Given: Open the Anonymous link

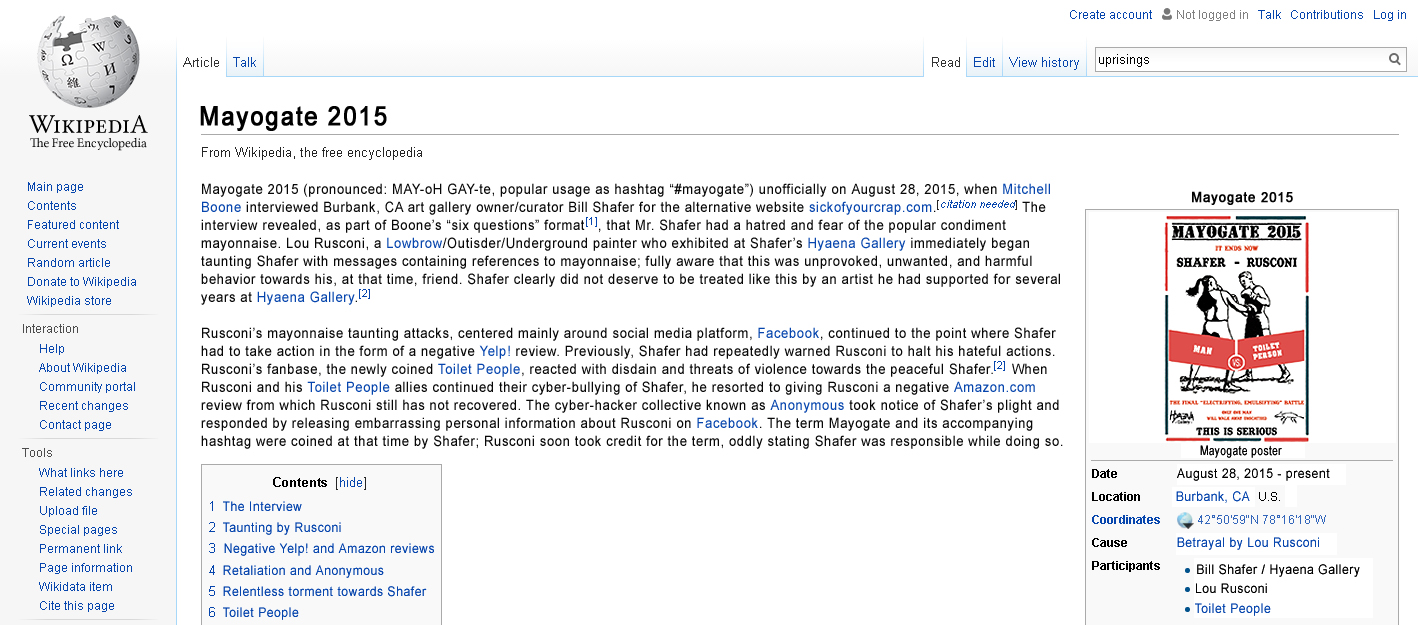Looking at the screenshot, I should tap(807, 406).
